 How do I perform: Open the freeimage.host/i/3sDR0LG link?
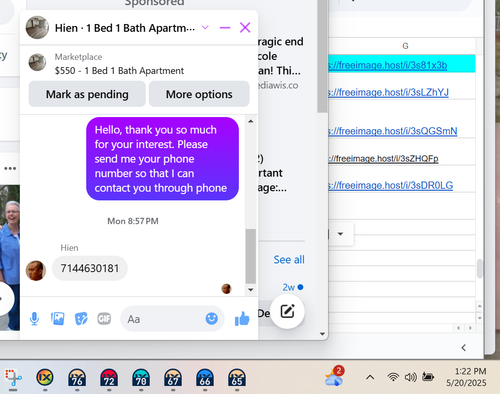pyautogui.click(x=391, y=185)
